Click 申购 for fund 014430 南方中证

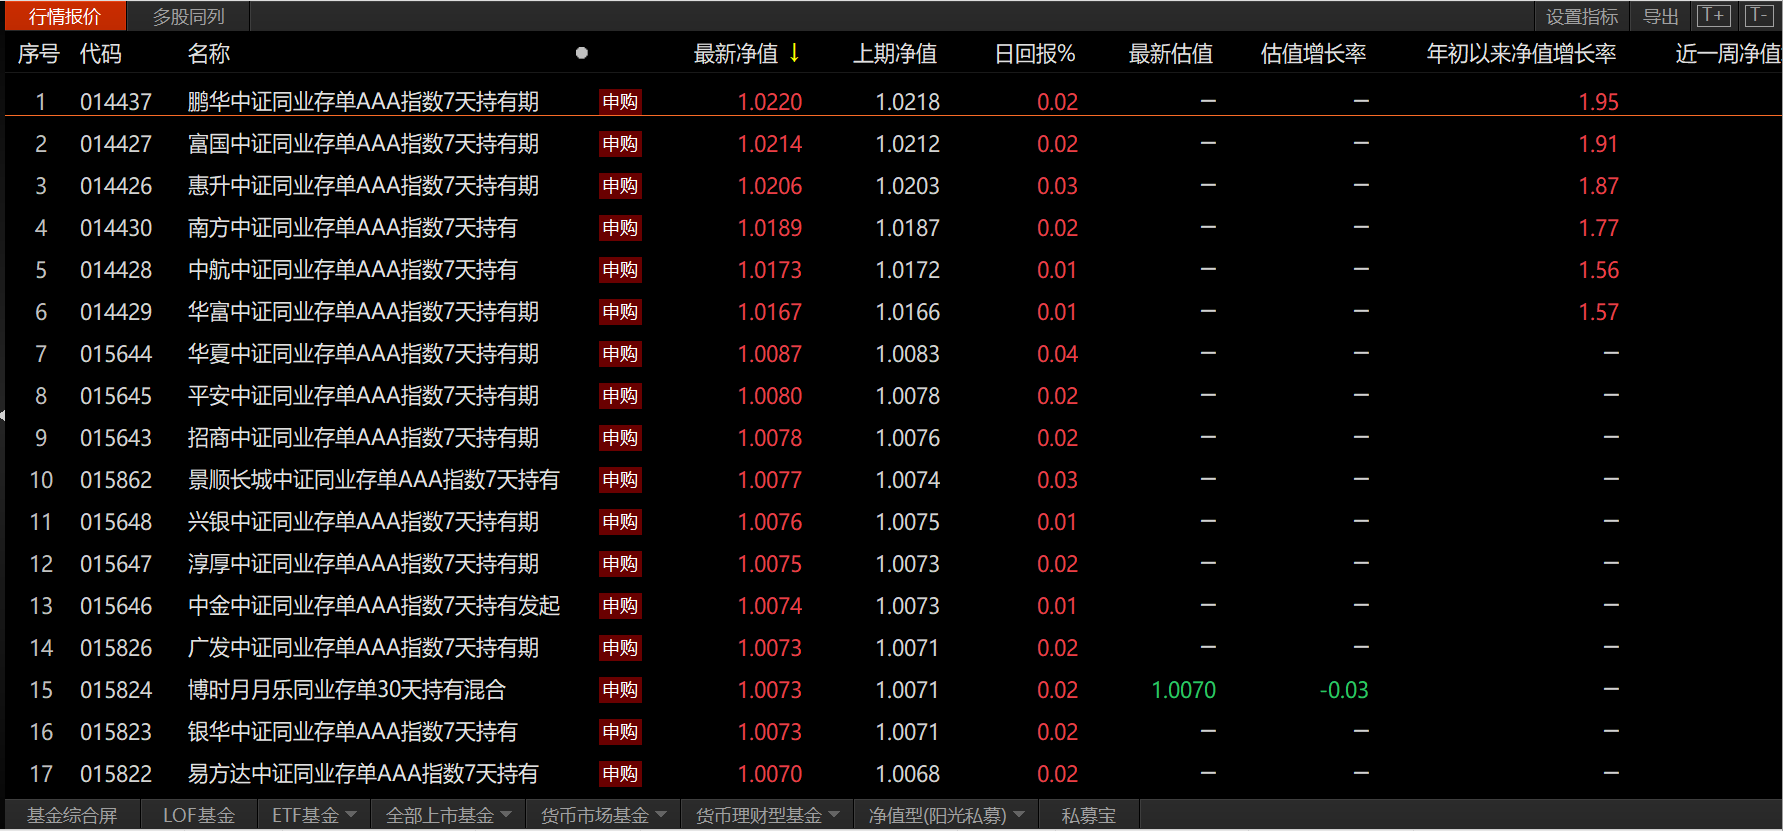[x=620, y=228]
